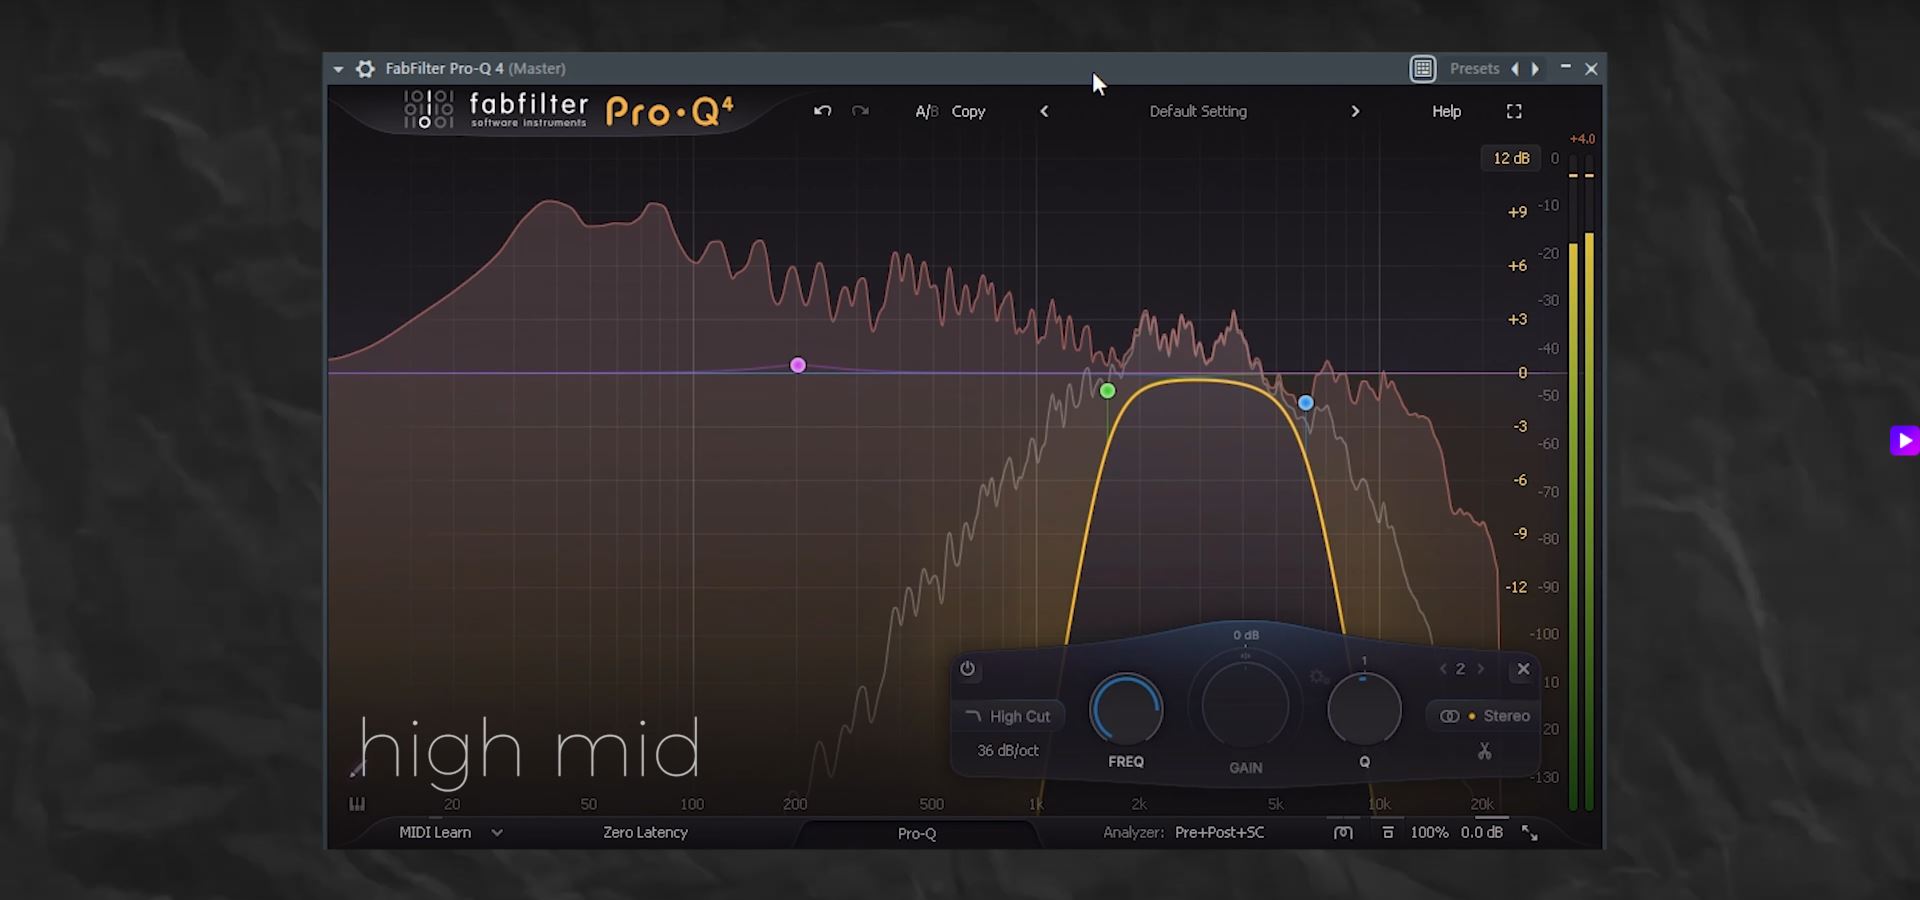This screenshot has width=1920, height=900.
Task: Enter full screen mode
Action: click(x=1514, y=112)
